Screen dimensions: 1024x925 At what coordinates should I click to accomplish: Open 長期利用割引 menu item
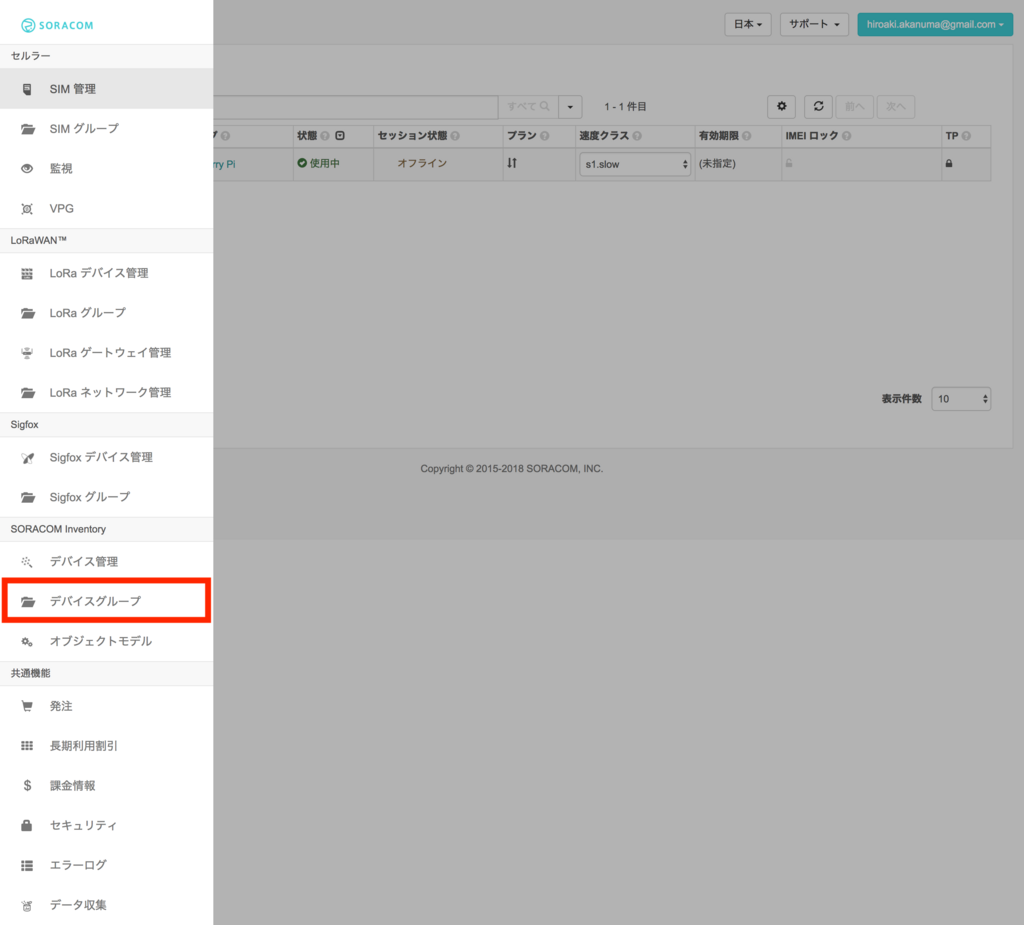[106, 745]
